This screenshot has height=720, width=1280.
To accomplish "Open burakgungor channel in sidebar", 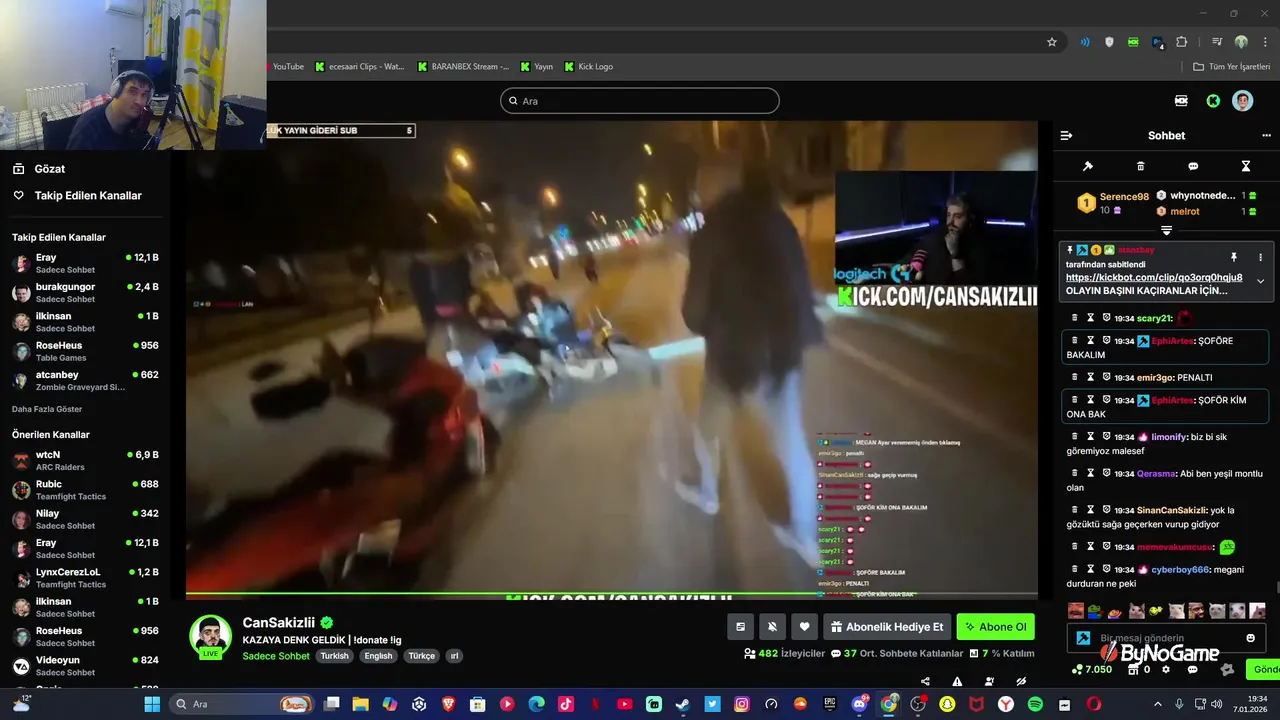I will tap(85, 292).
